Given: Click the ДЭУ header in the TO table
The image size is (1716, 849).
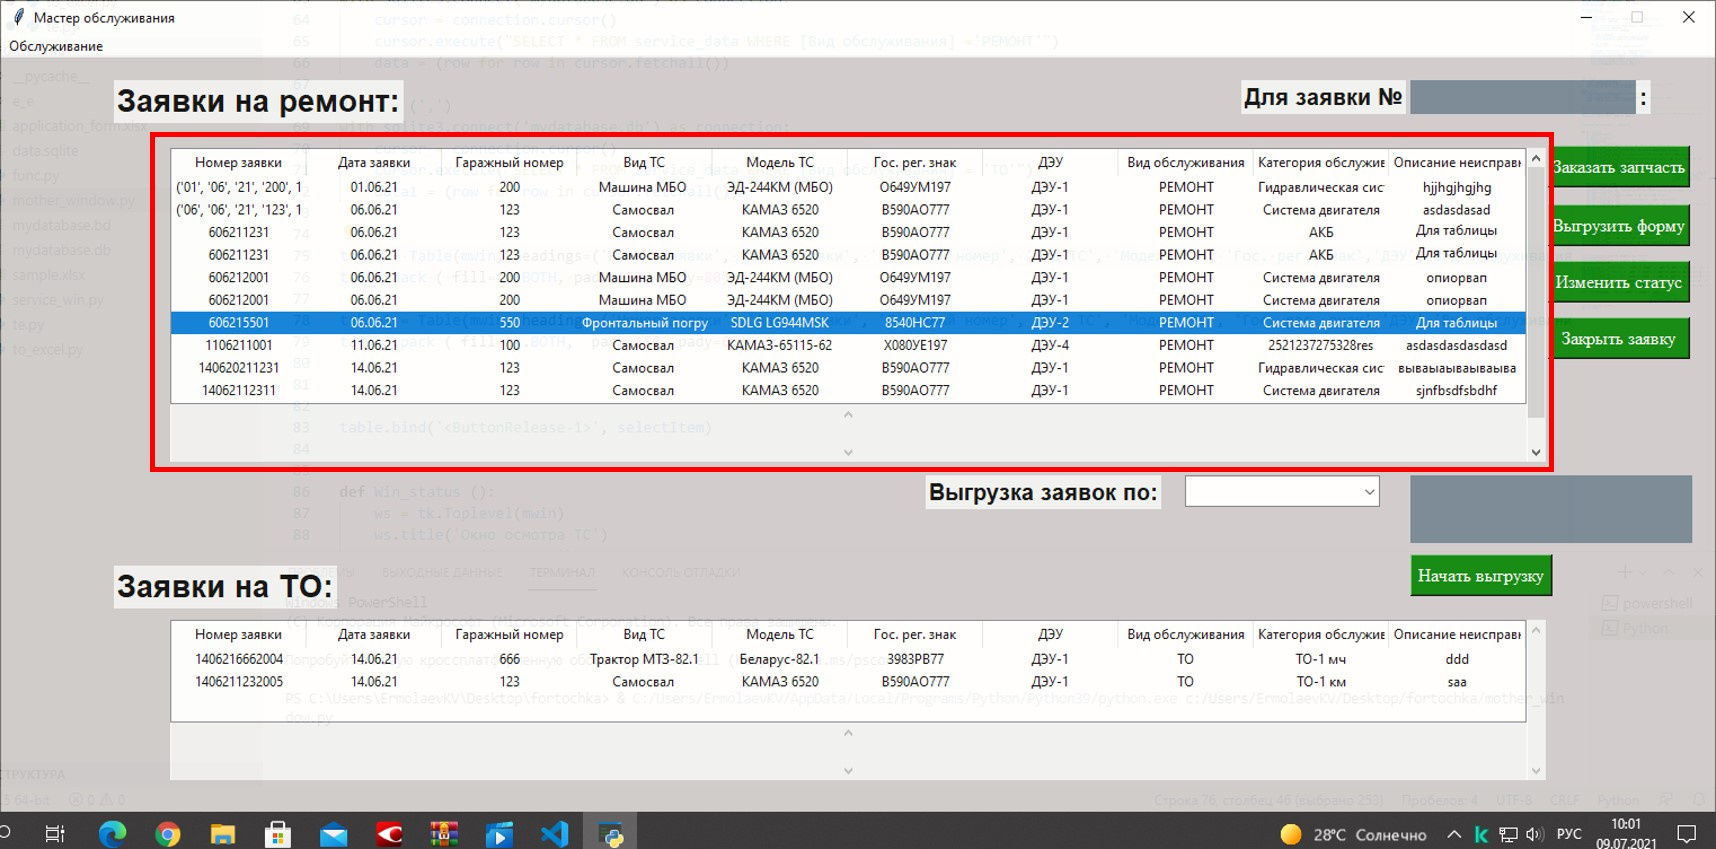Looking at the screenshot, I should tap(1050, 634).
